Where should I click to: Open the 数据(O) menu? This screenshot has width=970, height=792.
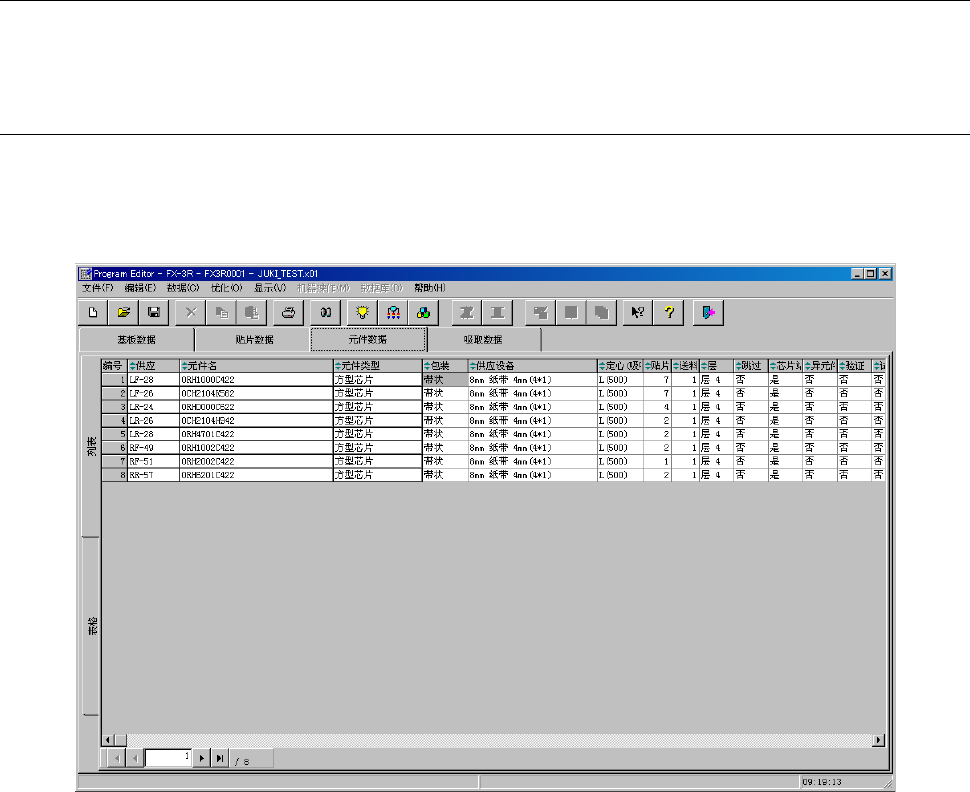(x=183, y=288)
